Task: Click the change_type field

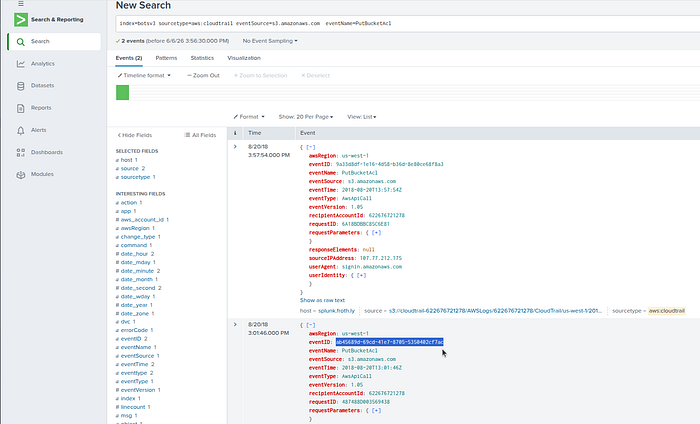Action: coord(138,237)
